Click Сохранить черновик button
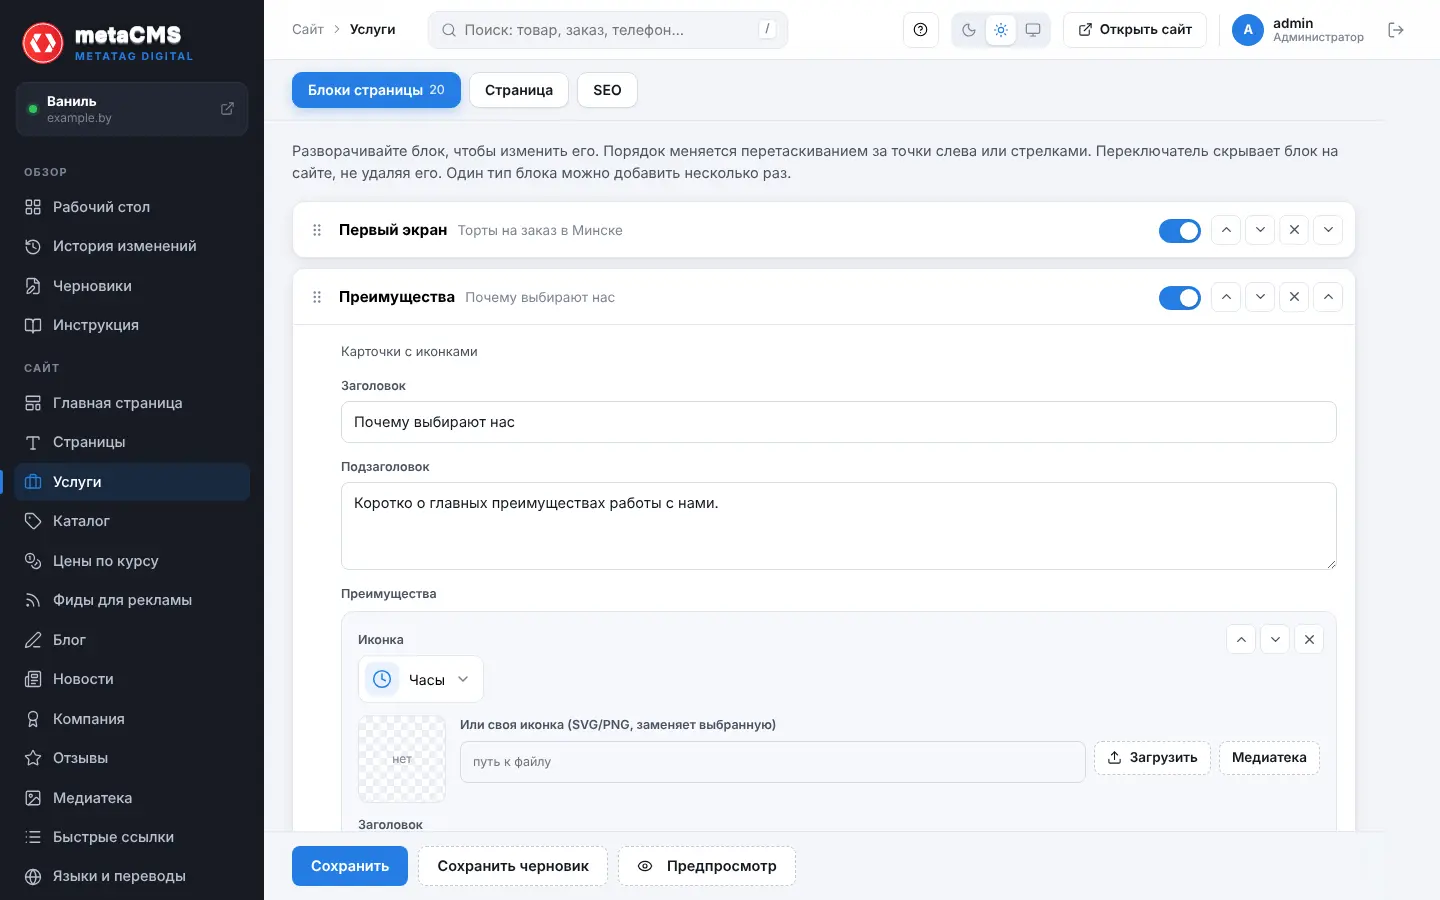1440x900 pixels. (x=513, y=866)
